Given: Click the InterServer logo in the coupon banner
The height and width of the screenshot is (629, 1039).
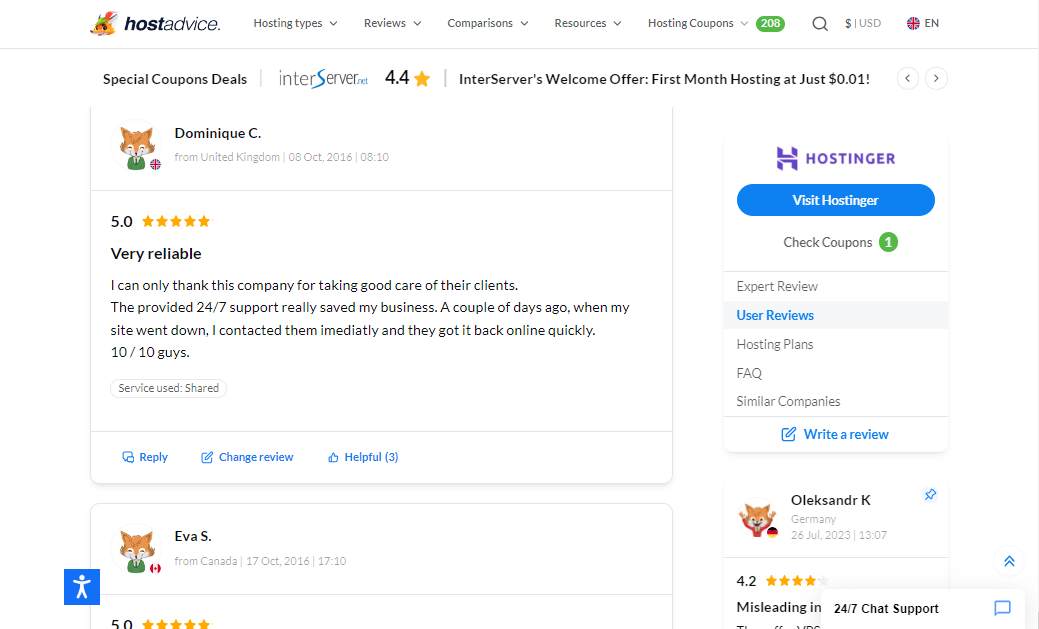Looking at the screenshot, I should [x=322, y=77].
